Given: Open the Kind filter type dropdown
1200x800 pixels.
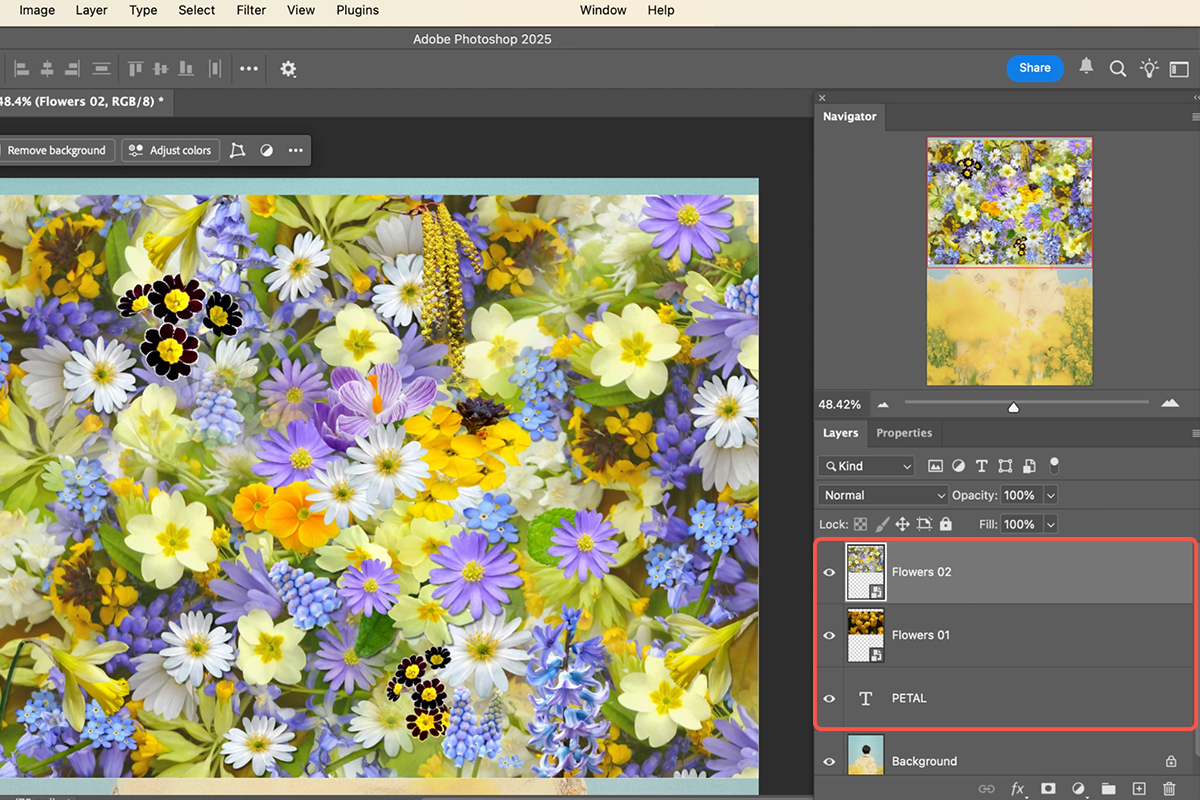Looking at the screenshot, I should coord(866,466).
